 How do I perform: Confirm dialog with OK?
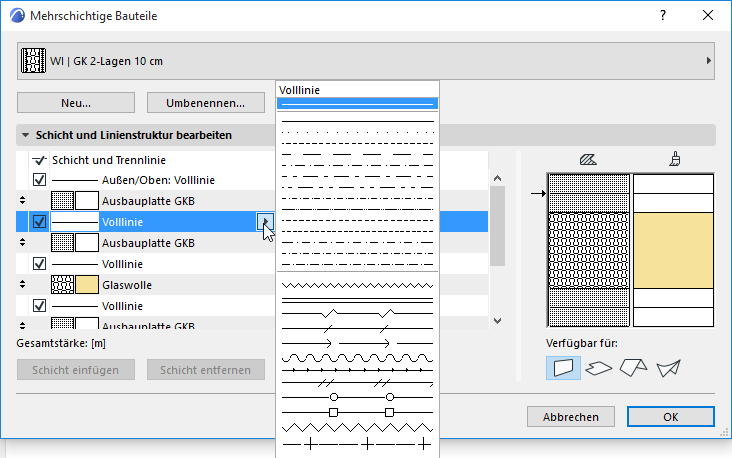(x=671, y=416)
